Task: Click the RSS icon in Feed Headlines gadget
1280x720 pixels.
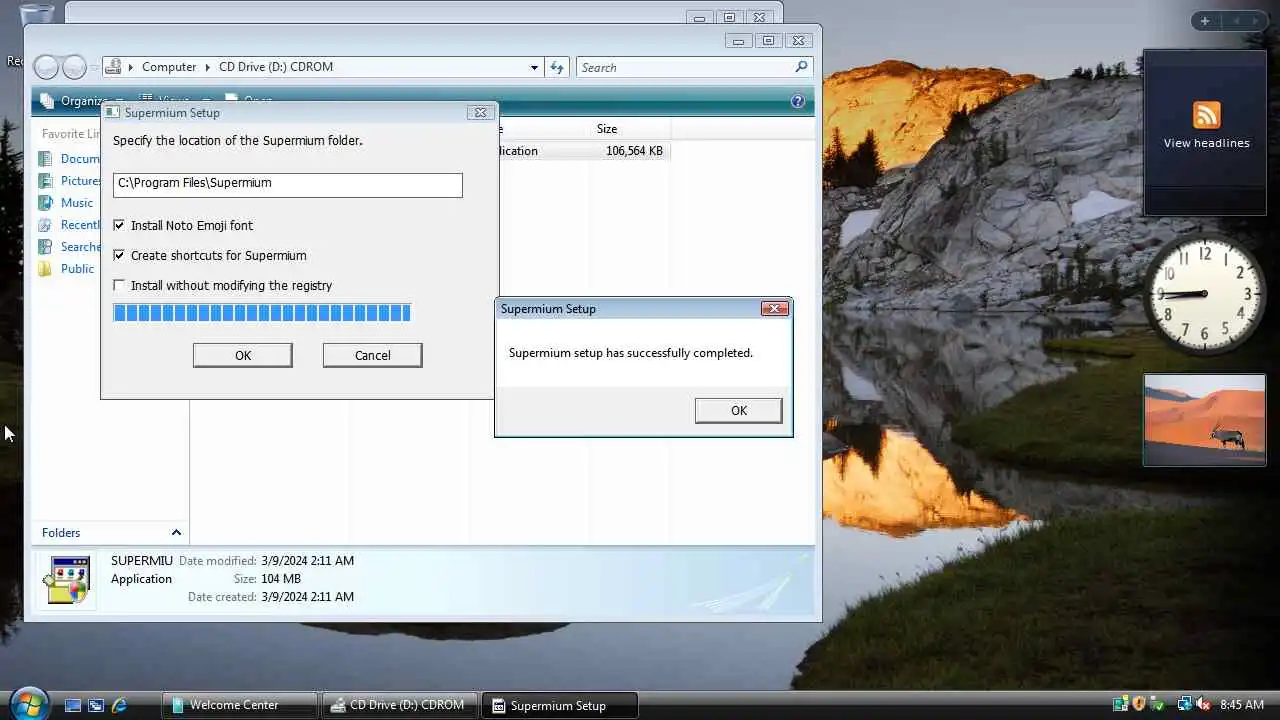Action: (x=1206, y=114)
